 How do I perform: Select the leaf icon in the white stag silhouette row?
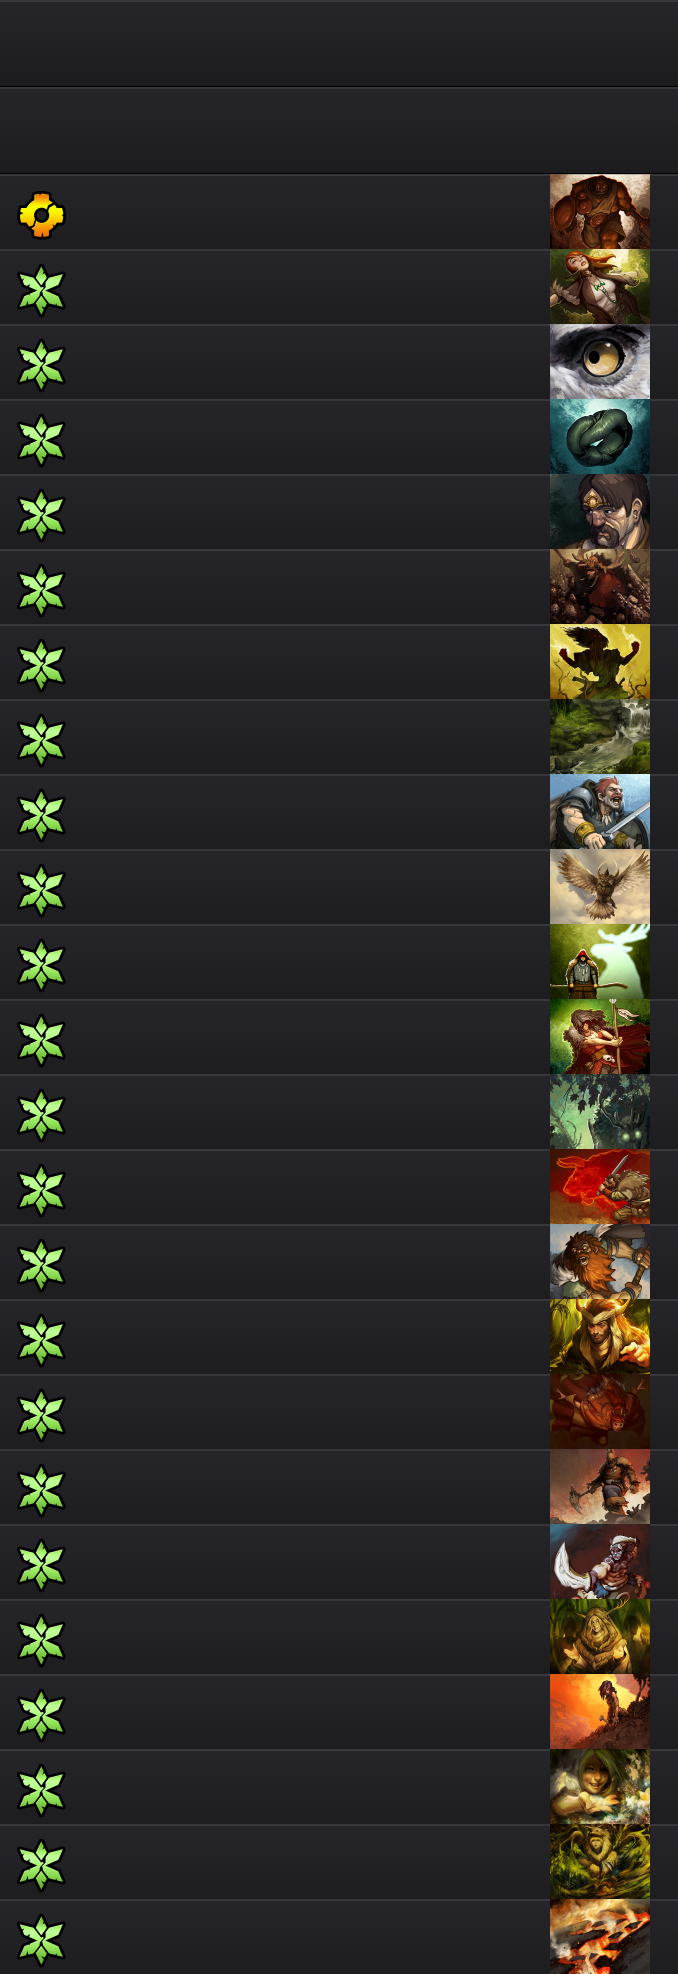(x=41, y=964)
